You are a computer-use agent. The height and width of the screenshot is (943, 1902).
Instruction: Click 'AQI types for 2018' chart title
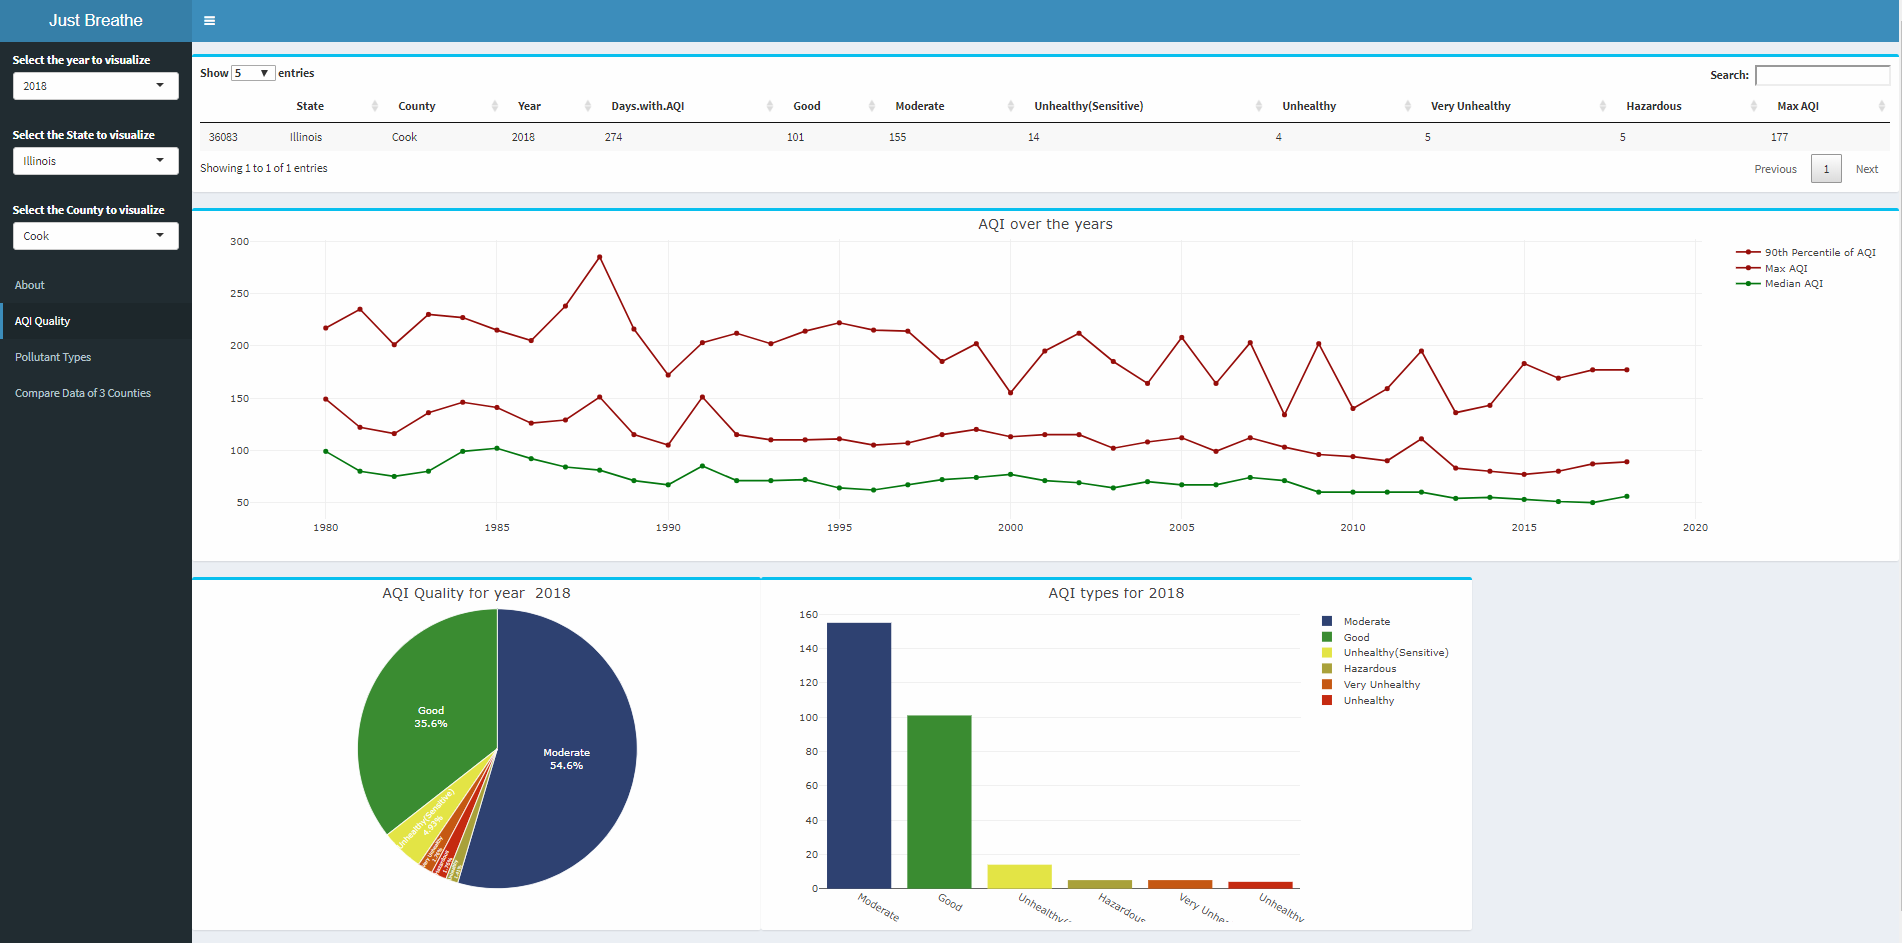click(1116, 593)
